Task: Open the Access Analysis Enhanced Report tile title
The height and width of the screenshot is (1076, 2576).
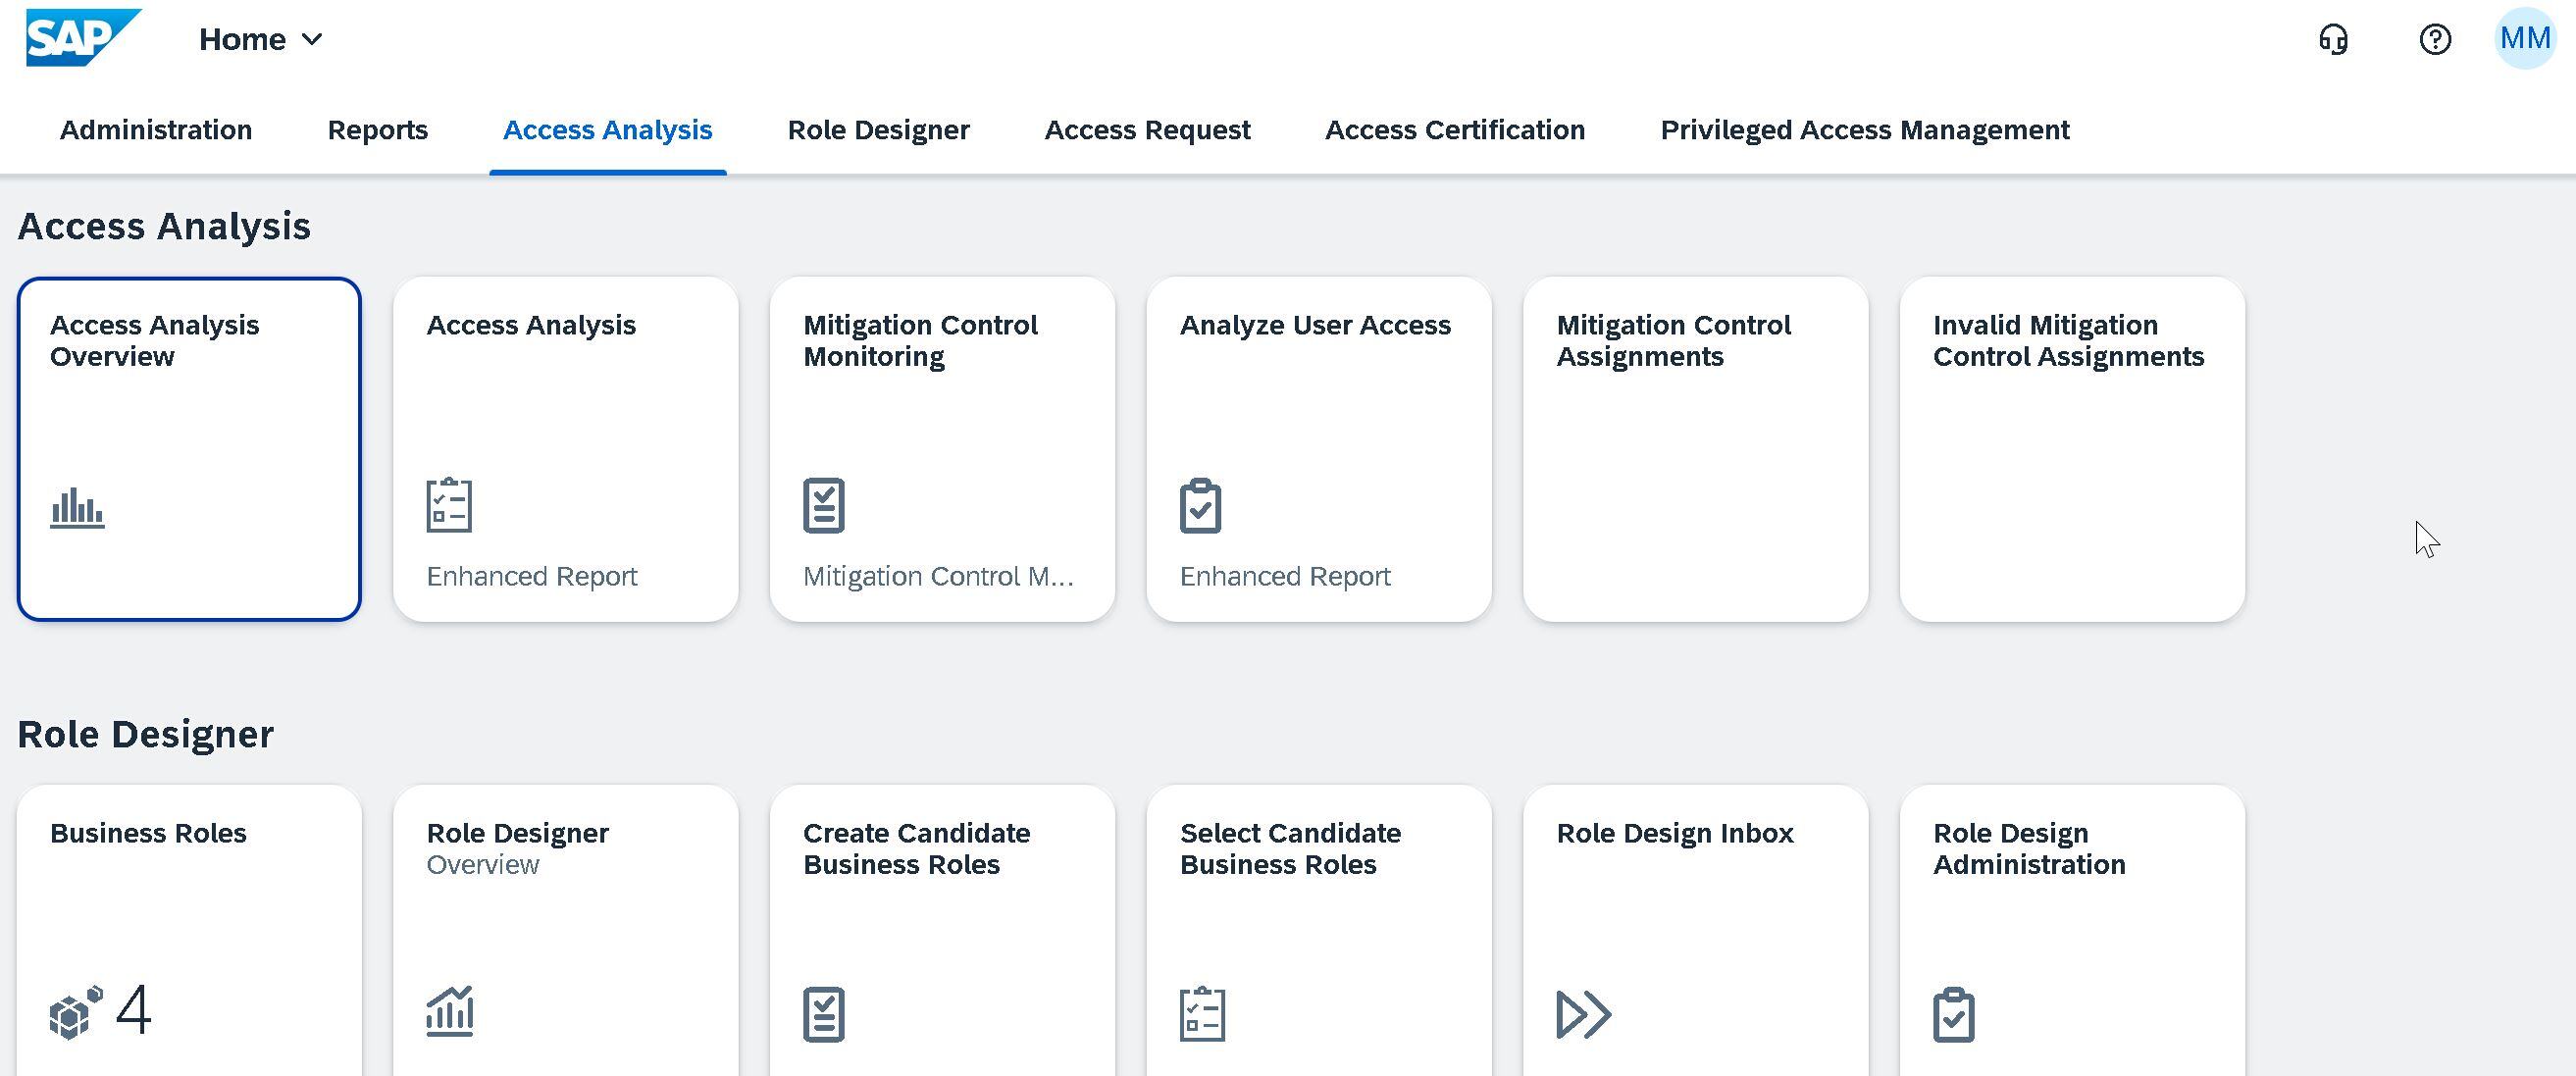Action: tap(531, 325)
